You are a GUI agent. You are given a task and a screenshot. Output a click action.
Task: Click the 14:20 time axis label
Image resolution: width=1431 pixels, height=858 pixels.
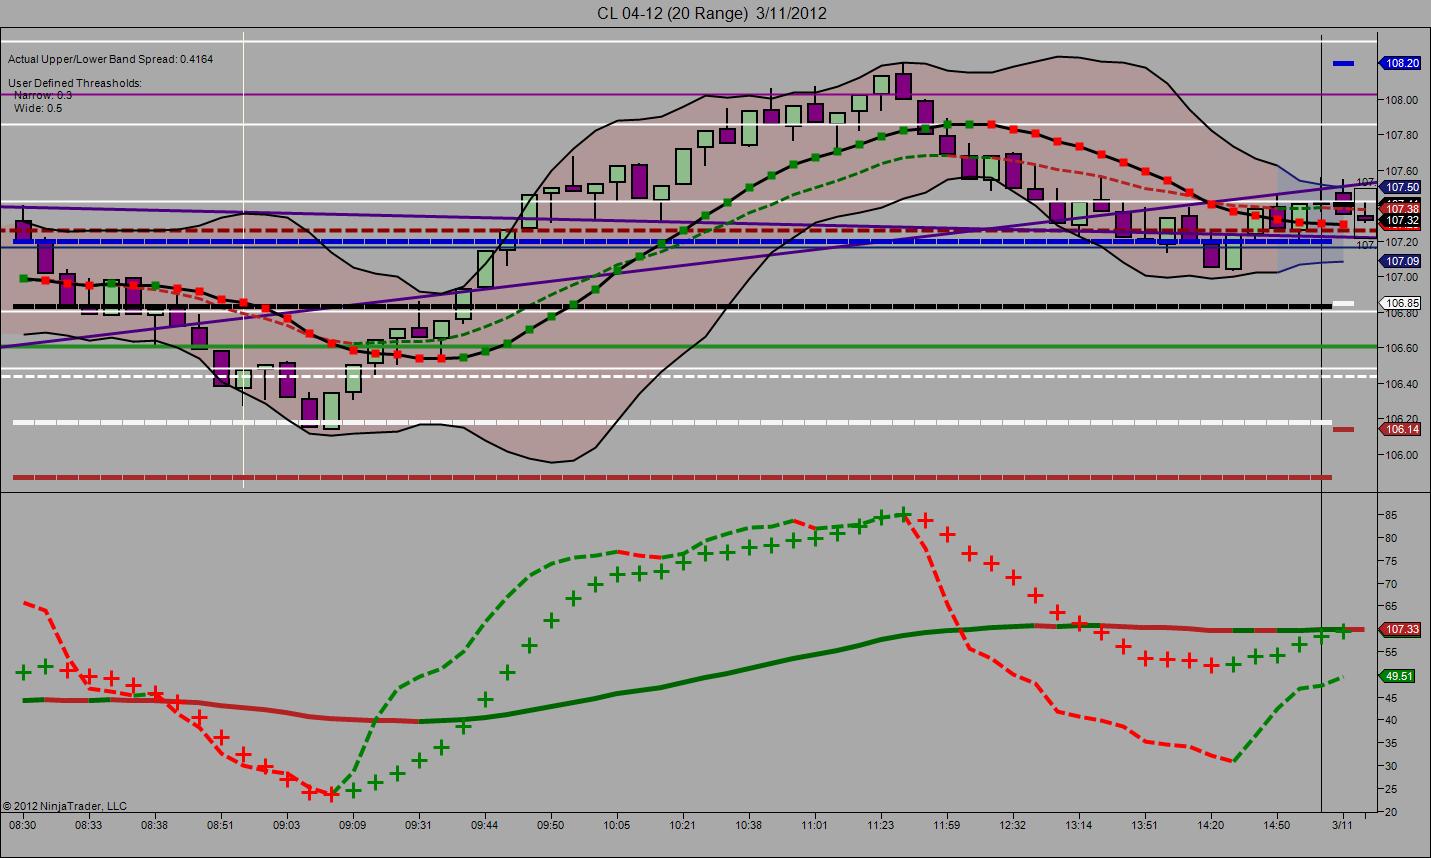click(x=1210, y=826)
